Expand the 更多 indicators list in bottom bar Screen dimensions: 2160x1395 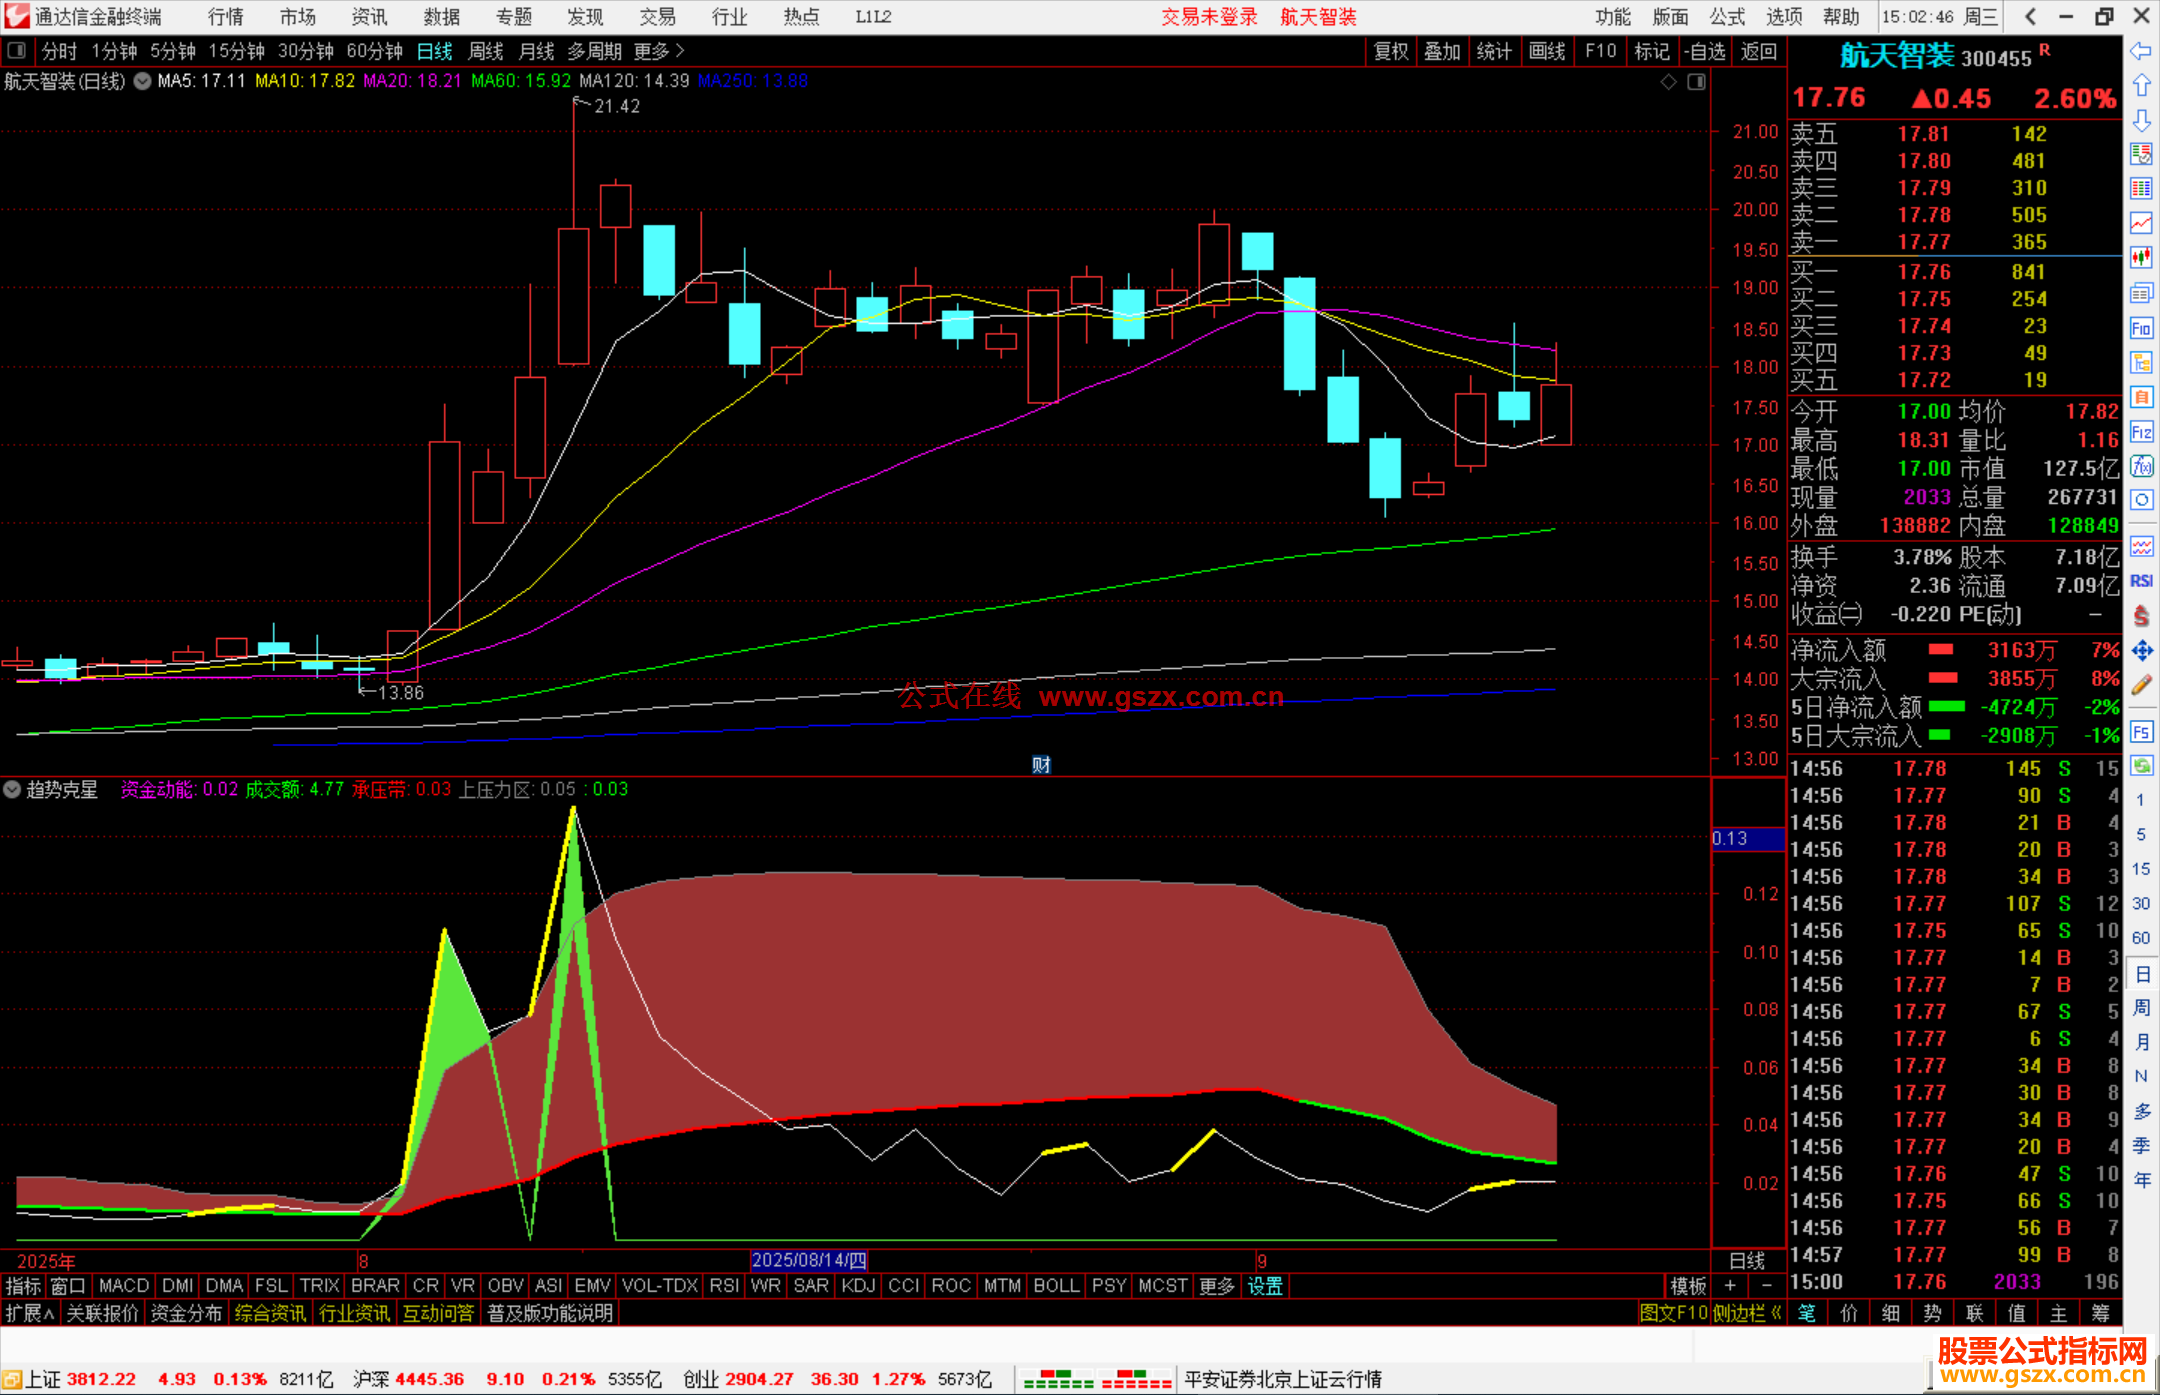[1217, 1286]
